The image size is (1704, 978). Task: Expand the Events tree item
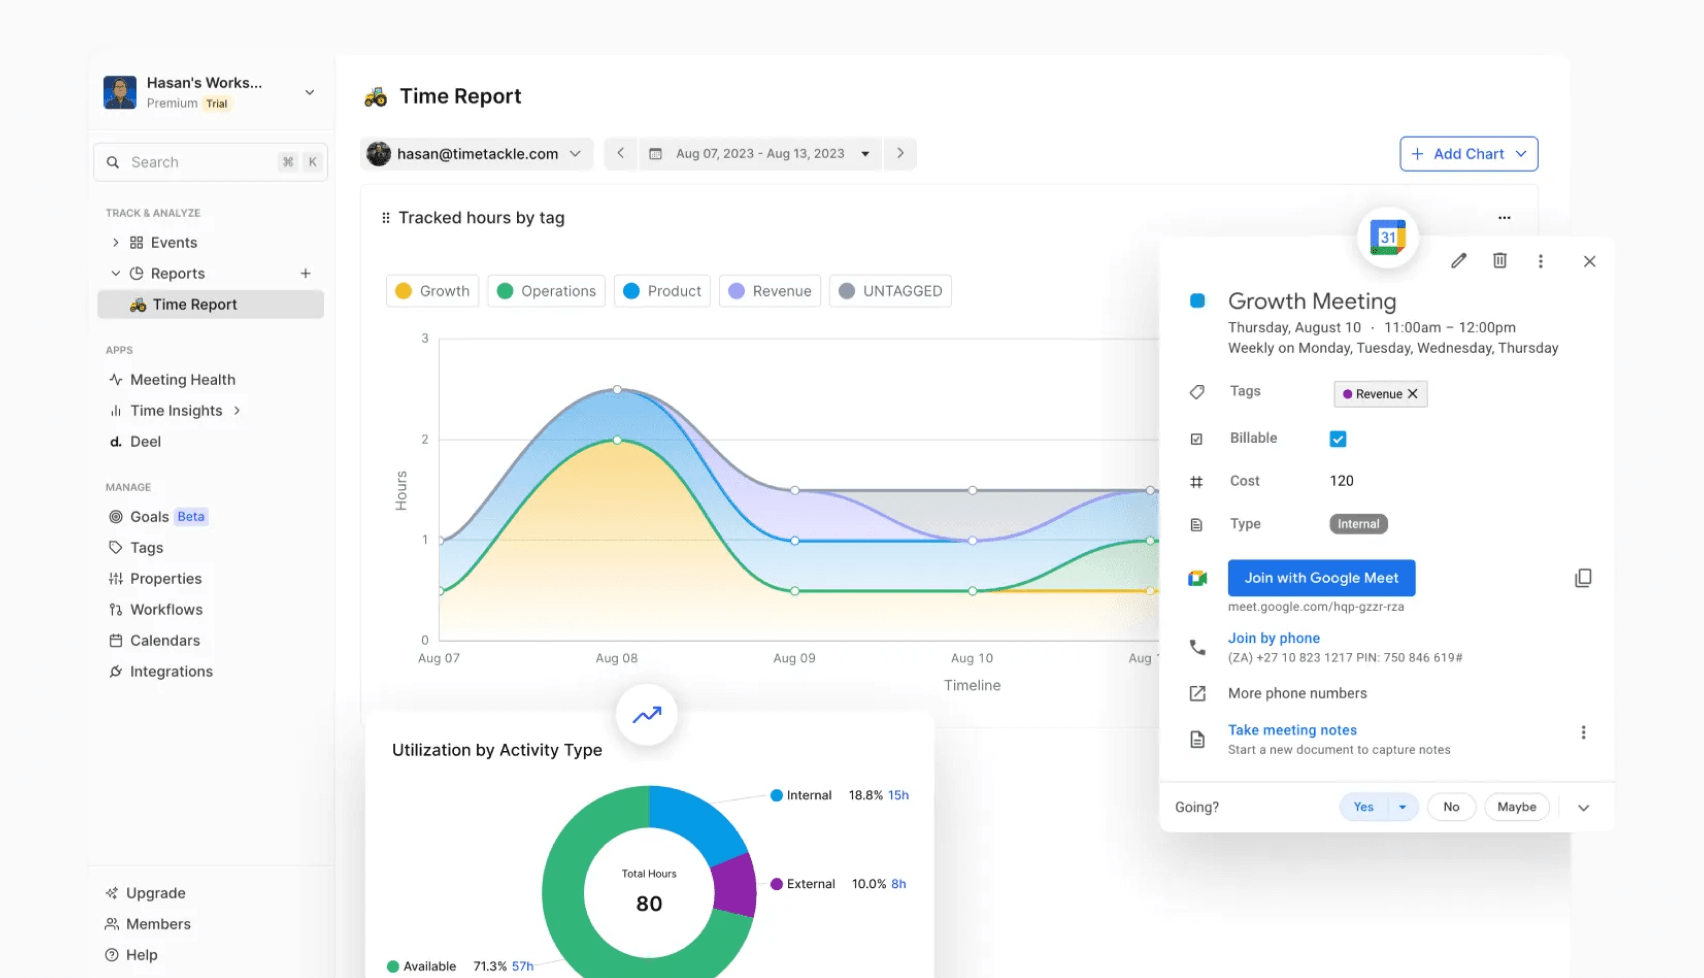tap(116, 242)
